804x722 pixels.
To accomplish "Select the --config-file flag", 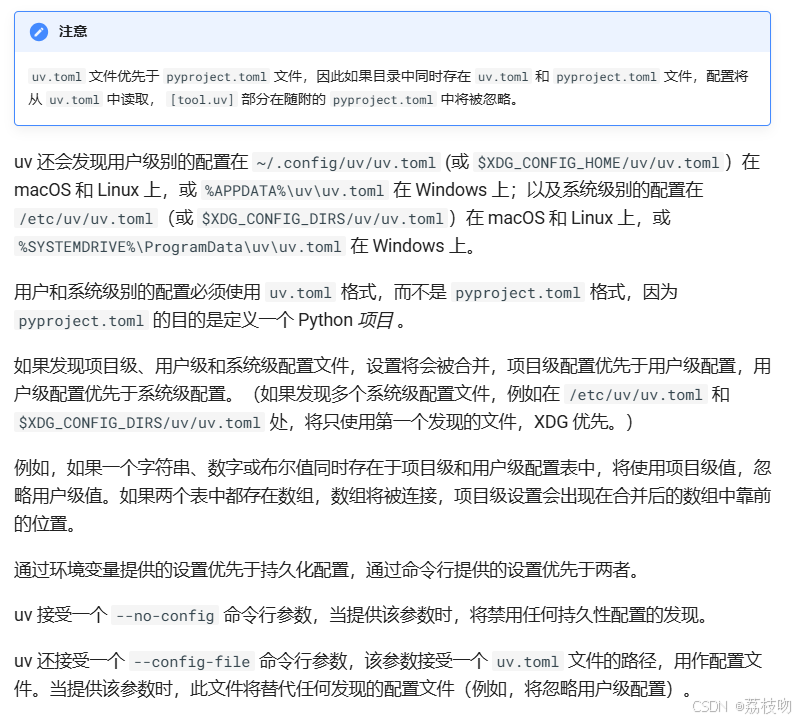I will (x=192, y=661).
